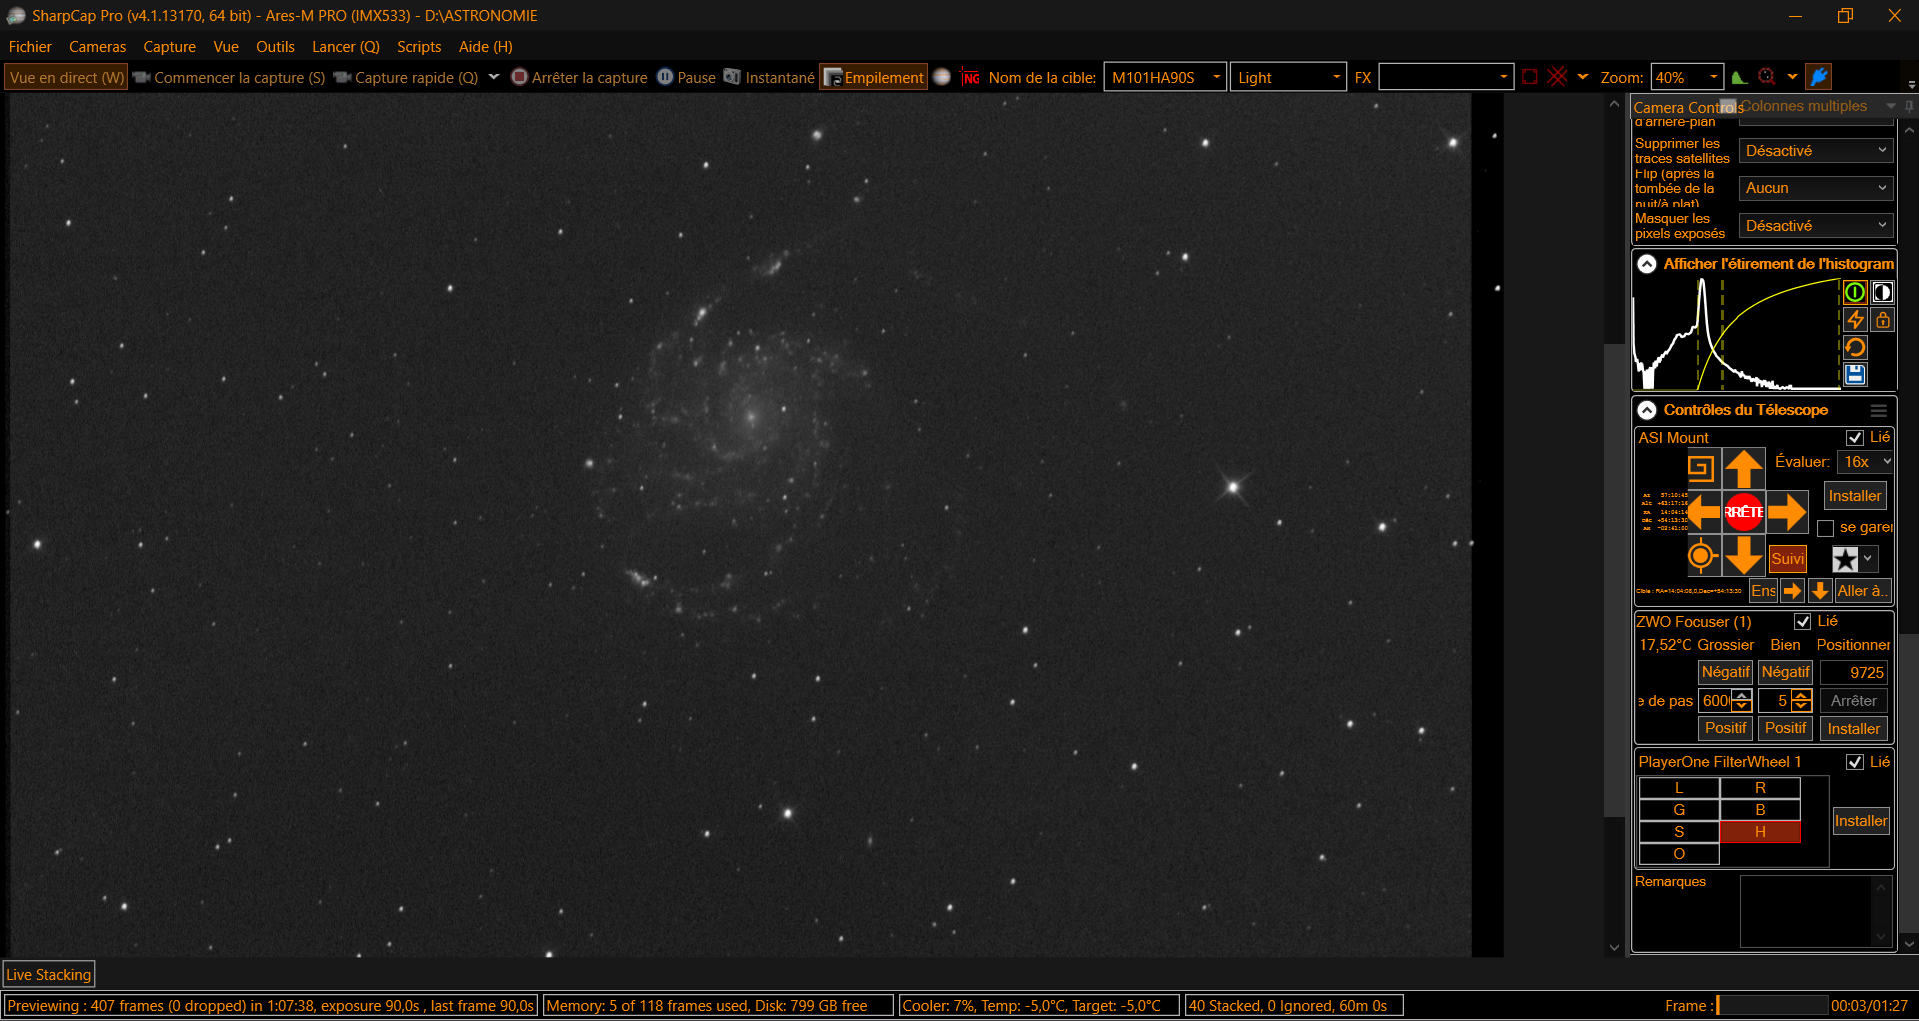Screen dimensions: 1919x1021
Task: Check the 'se garer' park checkbox
Action: click(1826, 528)
